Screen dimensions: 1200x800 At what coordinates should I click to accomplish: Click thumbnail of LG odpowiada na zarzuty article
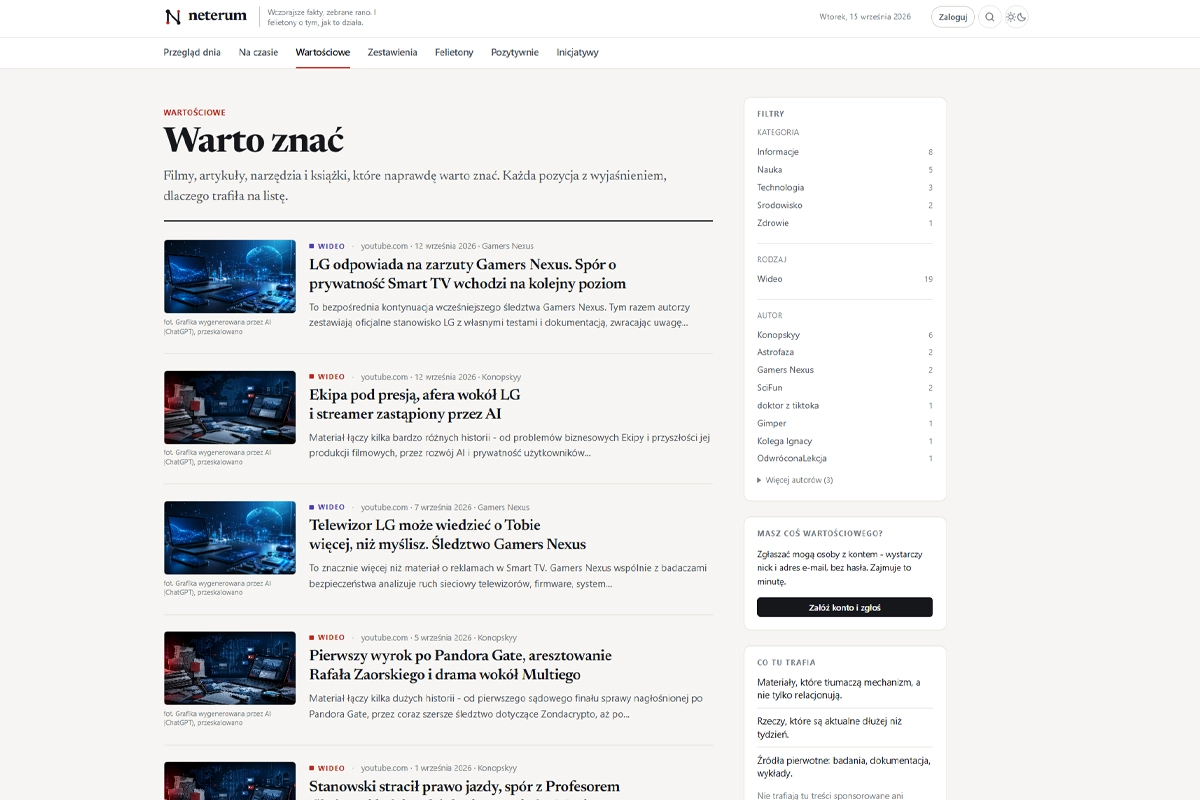point(230,276)
